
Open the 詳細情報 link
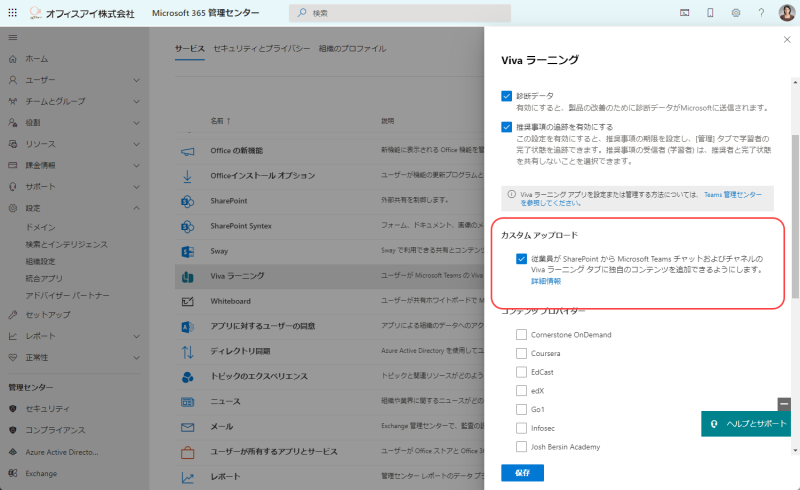pos(545,281)
